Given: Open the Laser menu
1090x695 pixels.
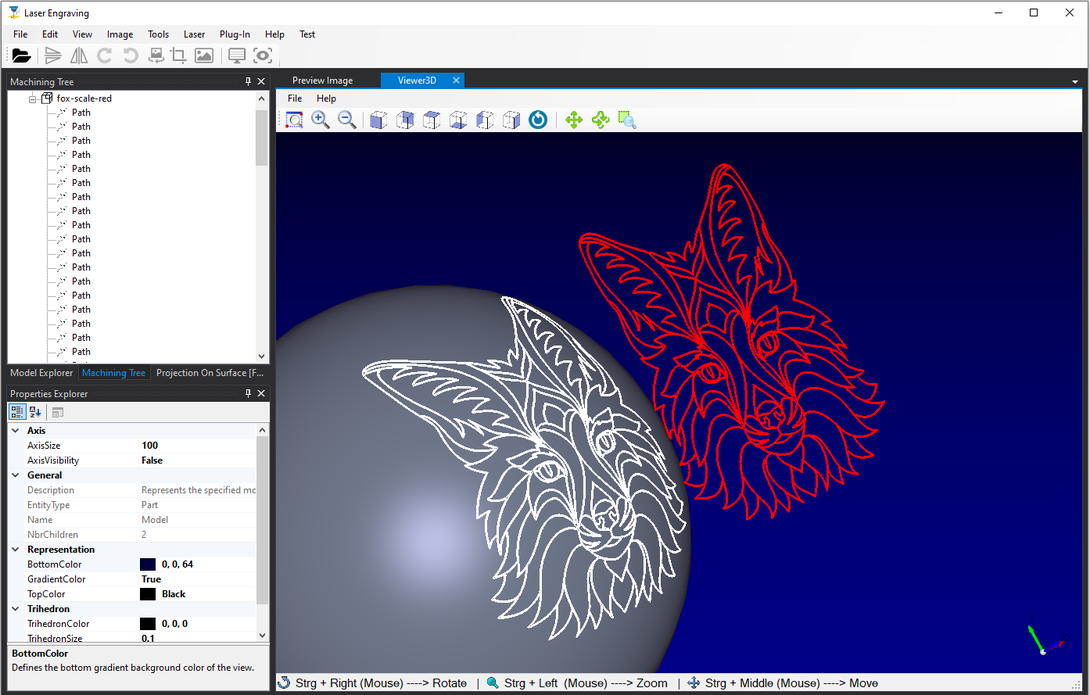Looking at the screenshot, I should click(194, 34).
